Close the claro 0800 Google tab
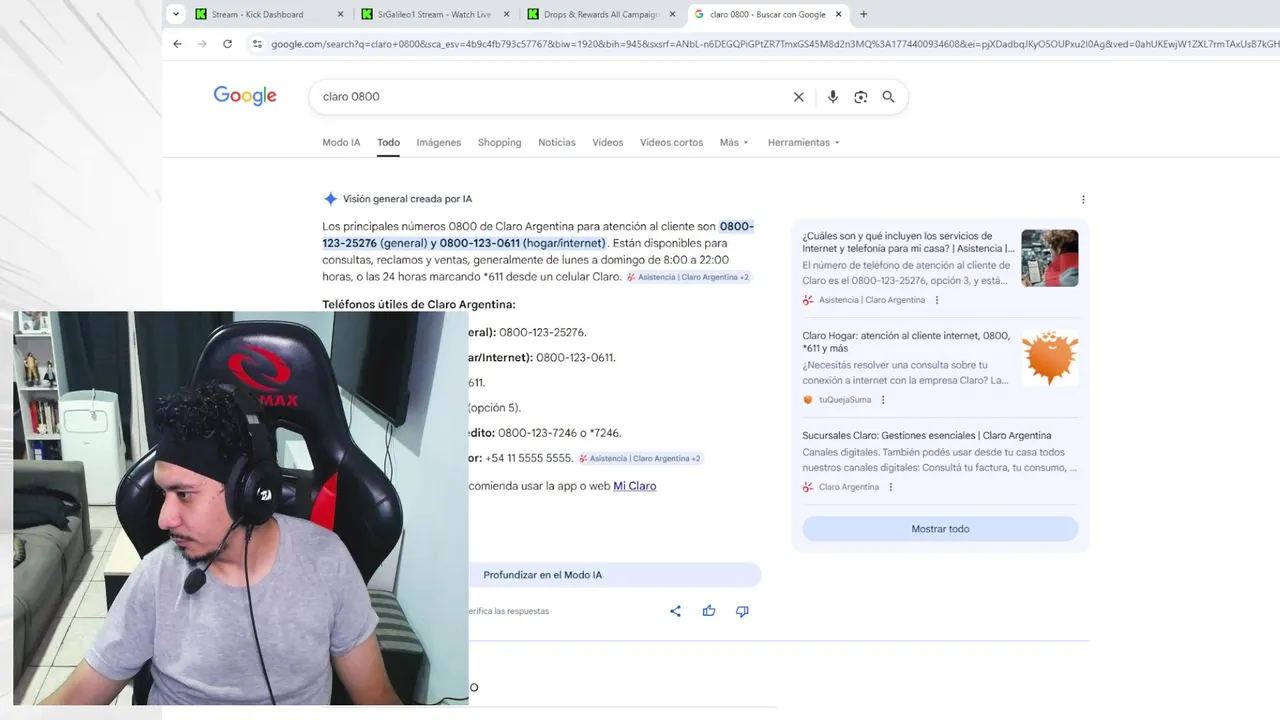Screen dimensions: 1280x720 point(839,14)
